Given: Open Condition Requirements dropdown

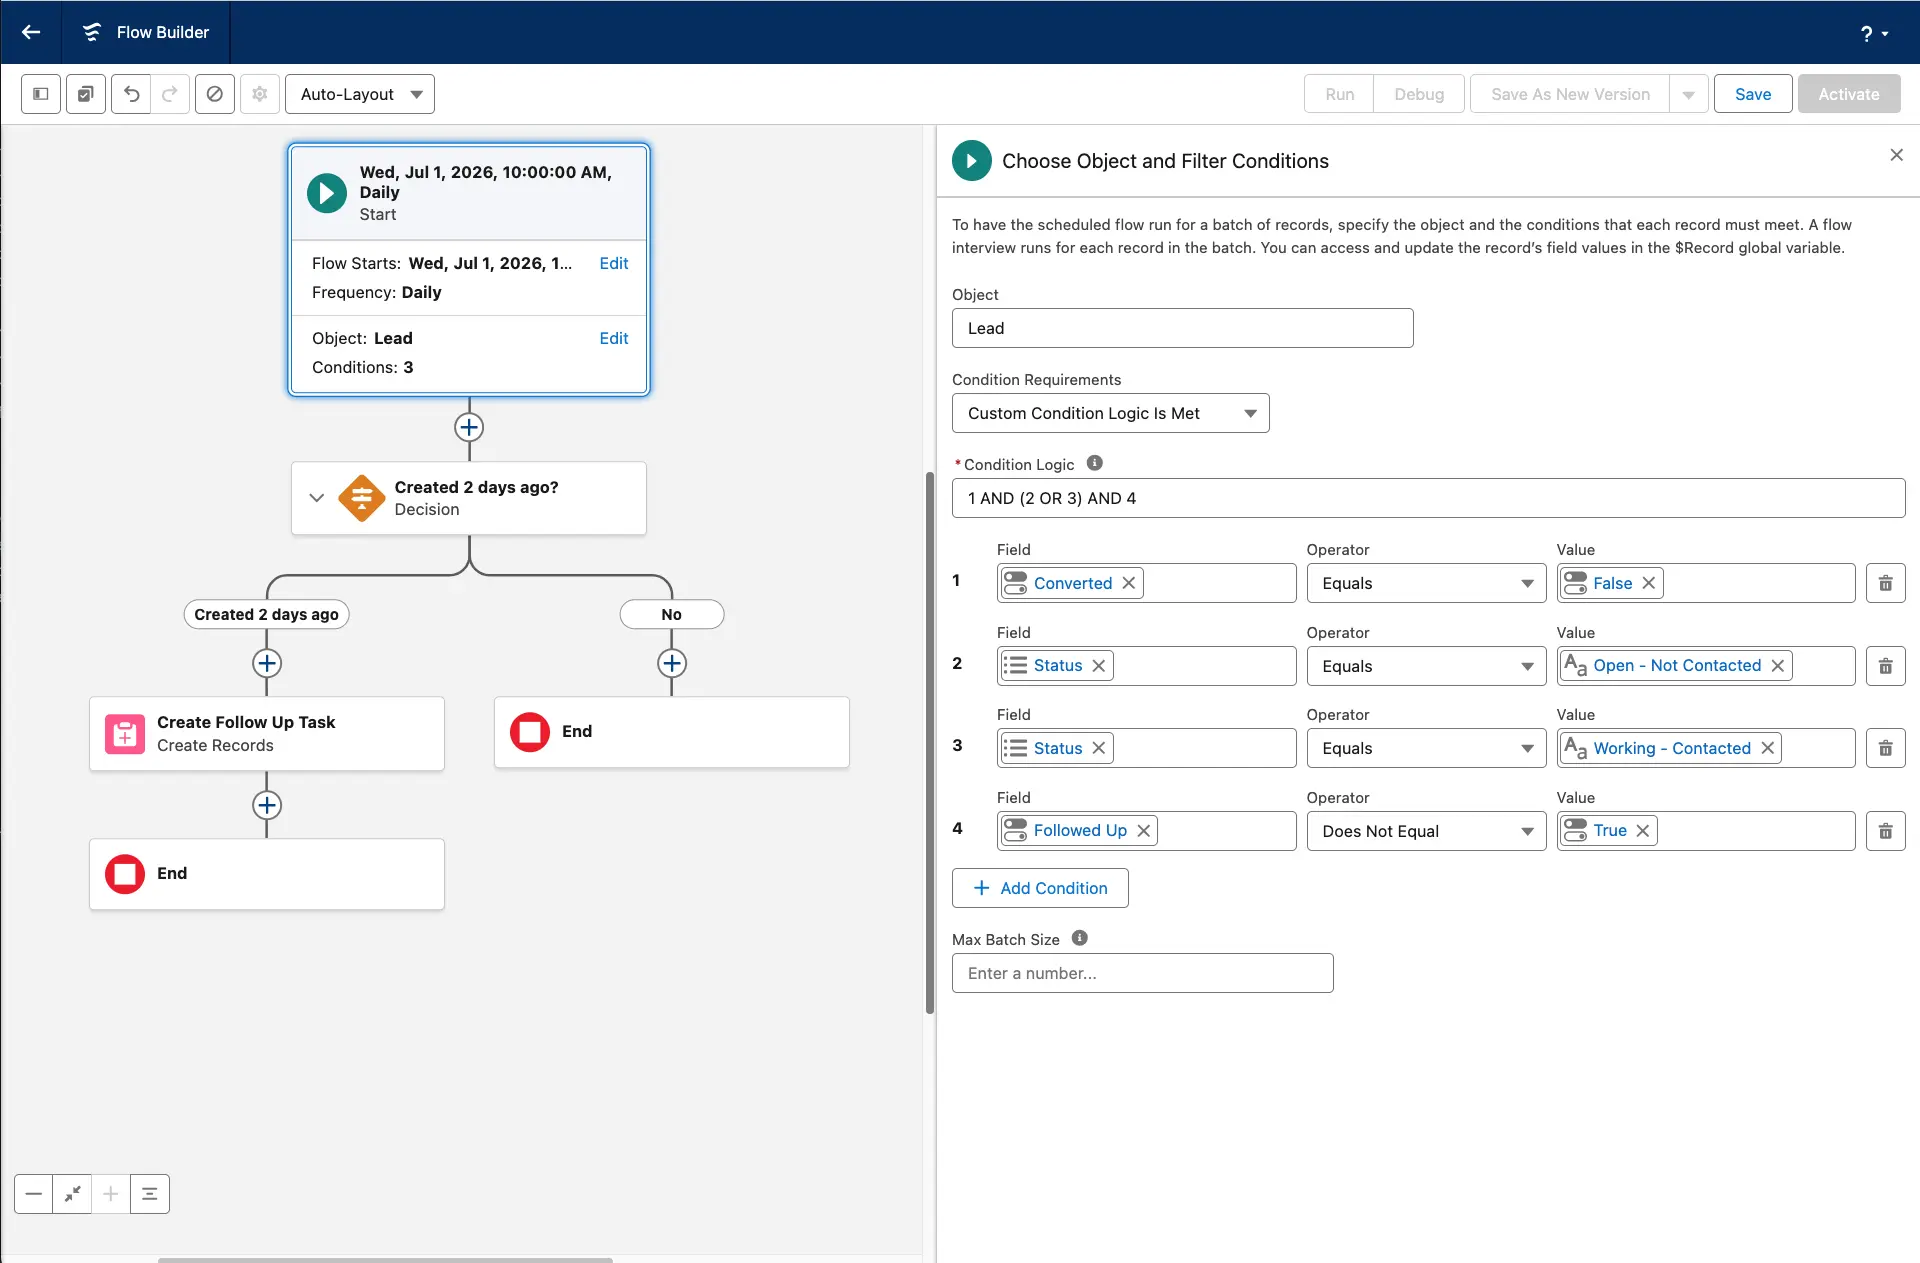Looking at the screenshot, I should [x=1110, y=413].
